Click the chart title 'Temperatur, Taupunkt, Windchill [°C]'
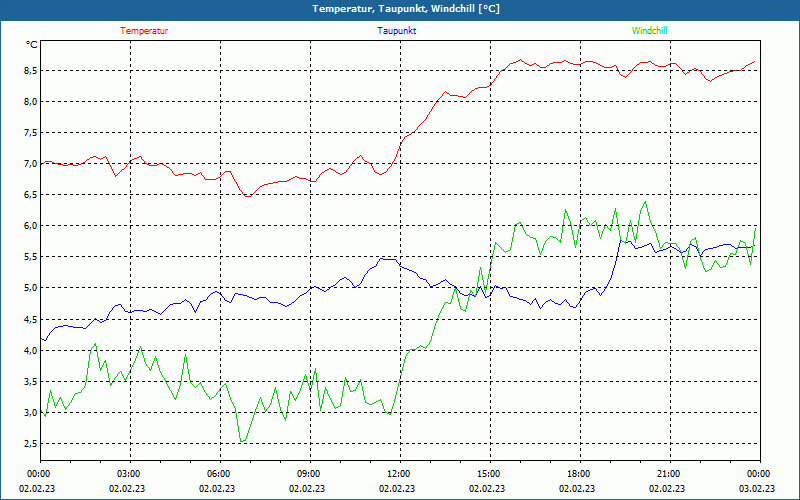This screenshot has width=800, height=500. tap(406, 9)
